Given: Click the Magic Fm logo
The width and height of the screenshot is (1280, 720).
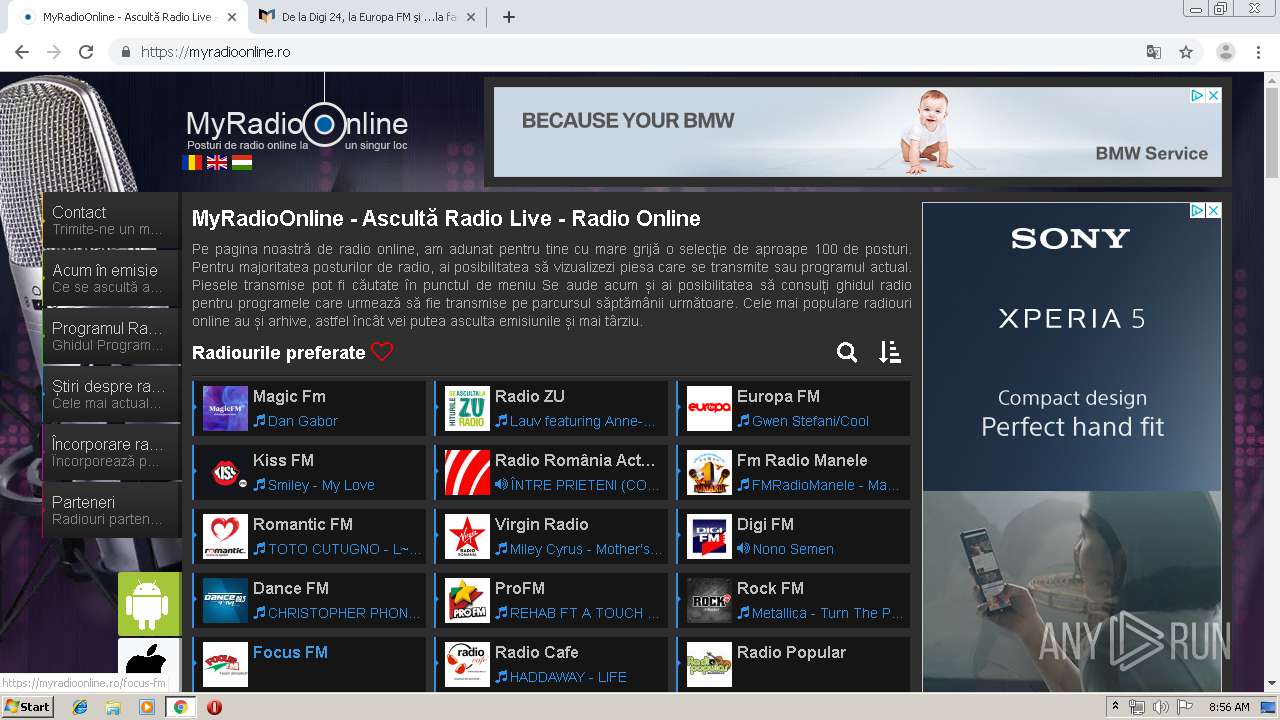Looking at the screenshot, I should (225, 409).
